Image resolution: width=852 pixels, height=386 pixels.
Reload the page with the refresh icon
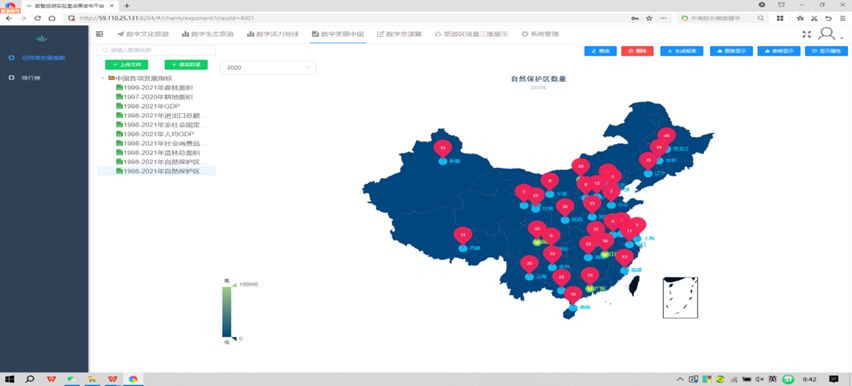point(37,18)
